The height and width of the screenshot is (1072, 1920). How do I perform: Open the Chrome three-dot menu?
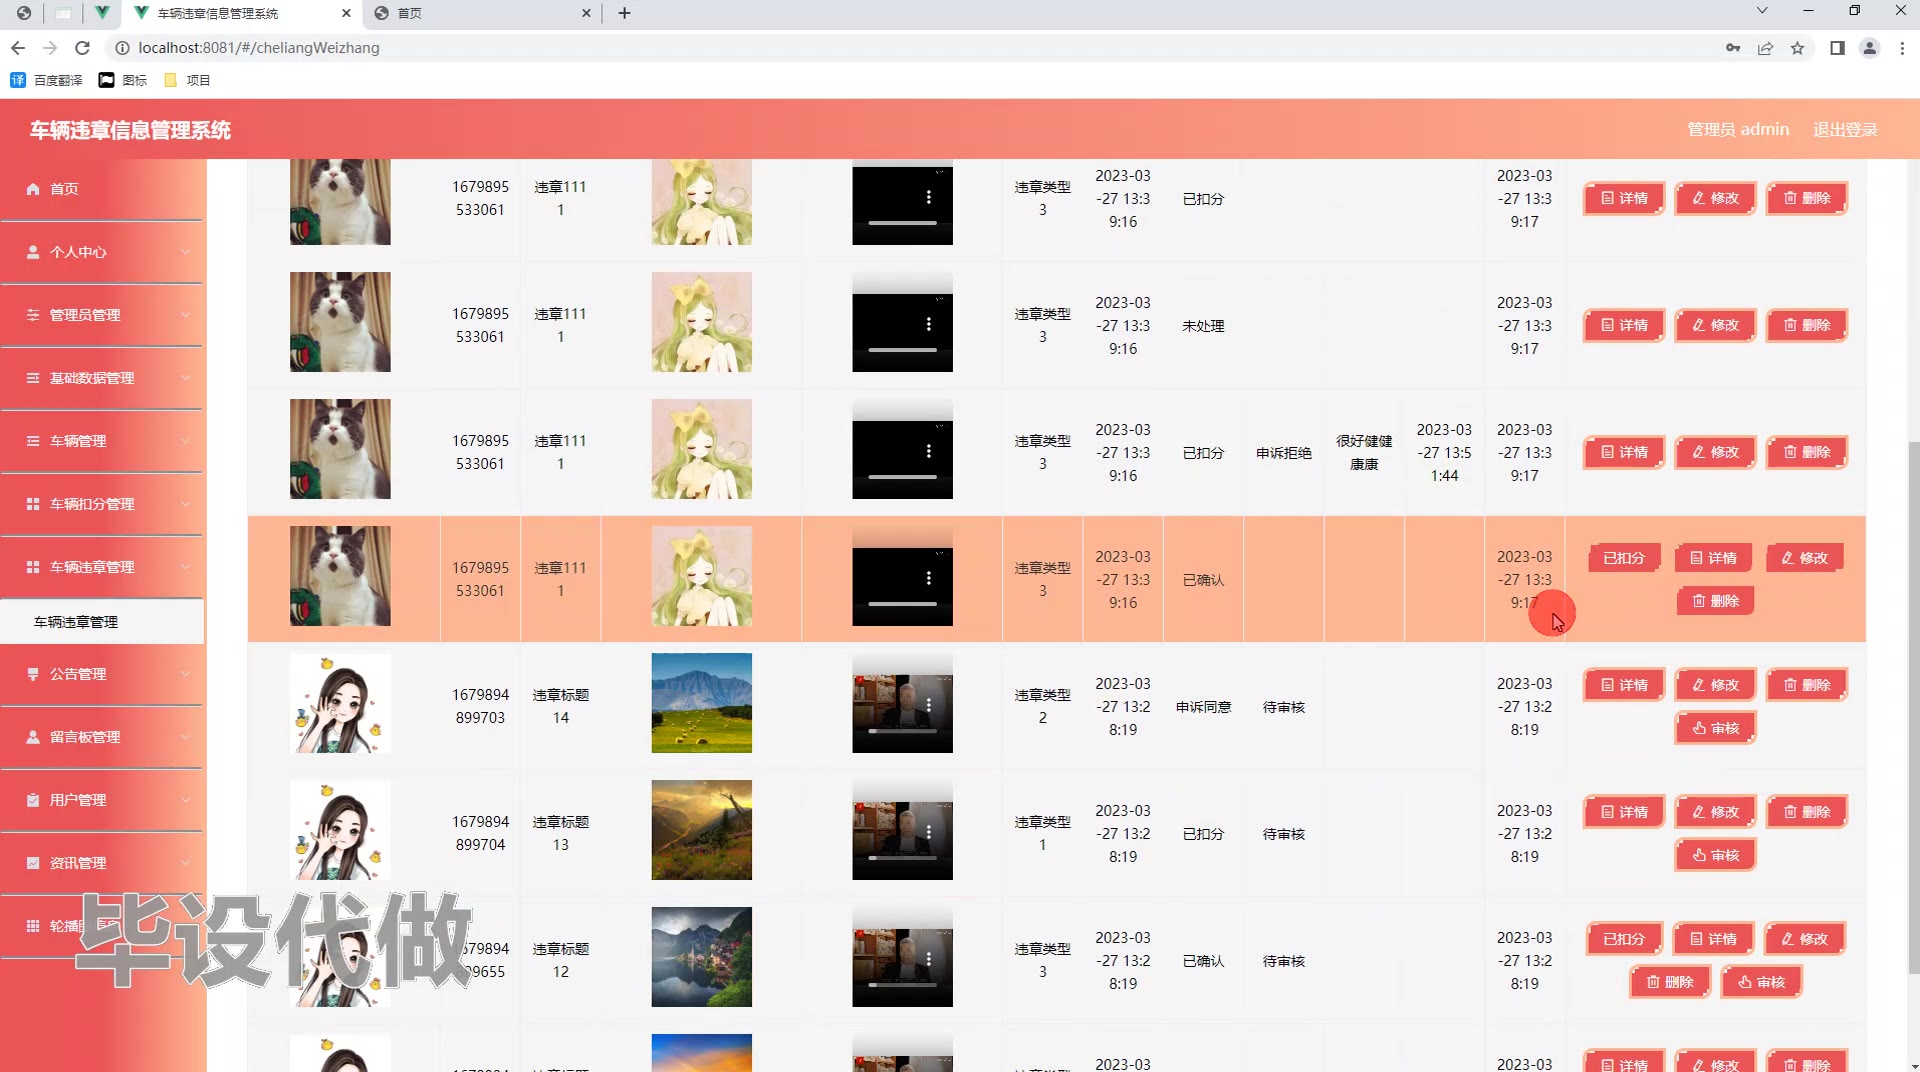click(1902, 48)
